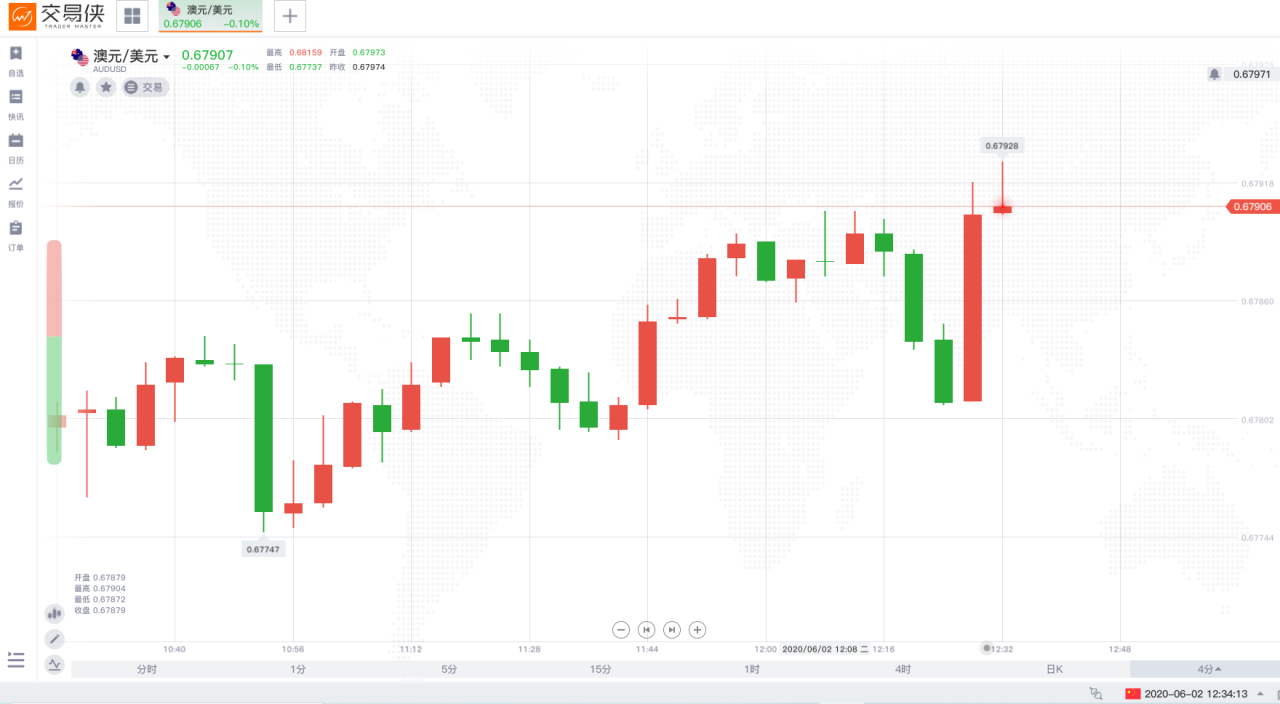This screenshot has height=704, width=1280.
Task: Toggle the favorite star for AUDUSD
Action: (106, 88)
